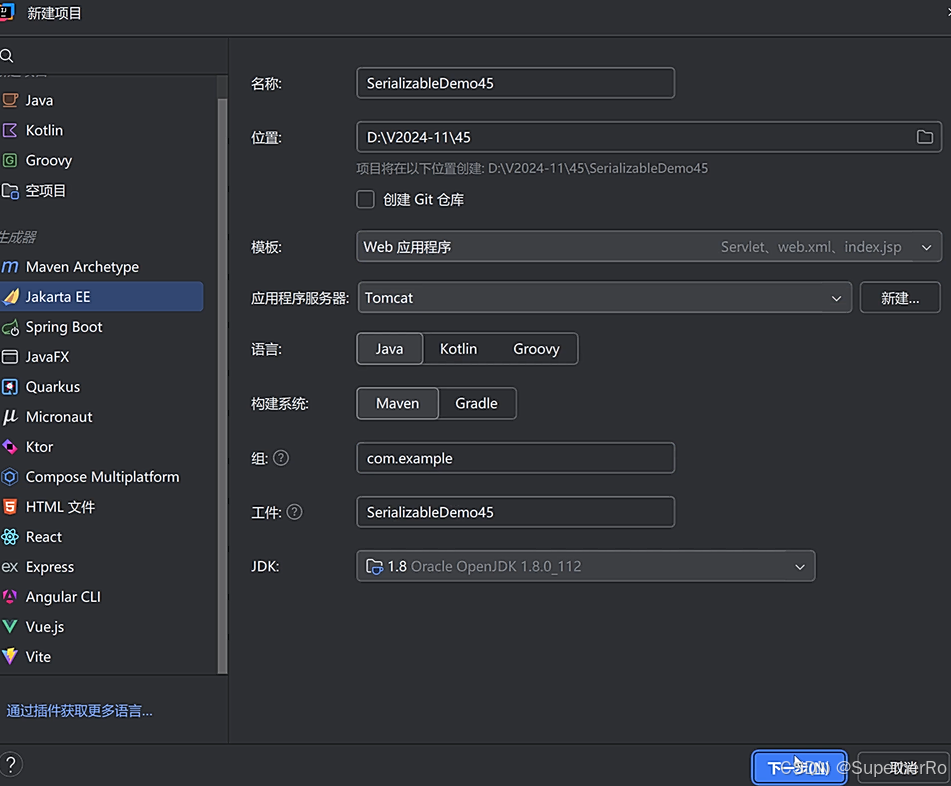Expand the JDK 1.8 selection dropdown
The image size is (951, 786).
pyautogui.click(x=585, y=566)
